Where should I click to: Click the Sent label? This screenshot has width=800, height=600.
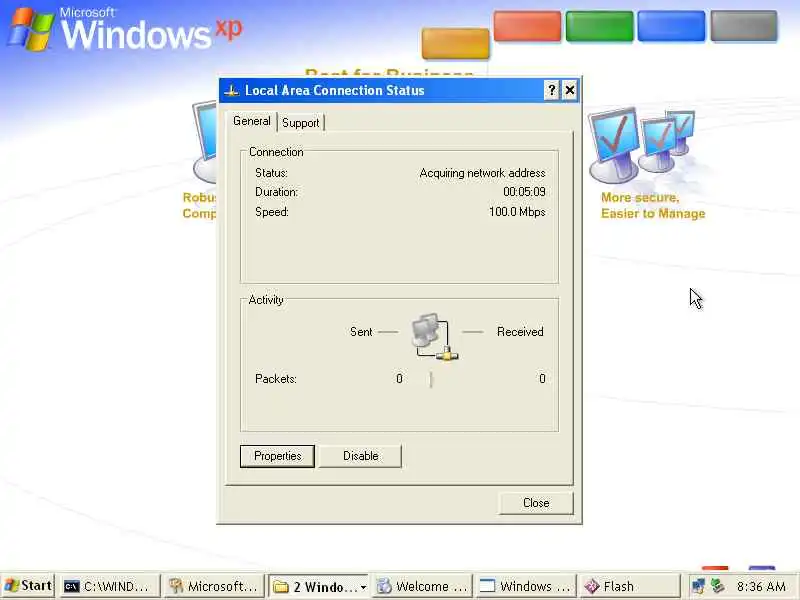coord(361,332)
